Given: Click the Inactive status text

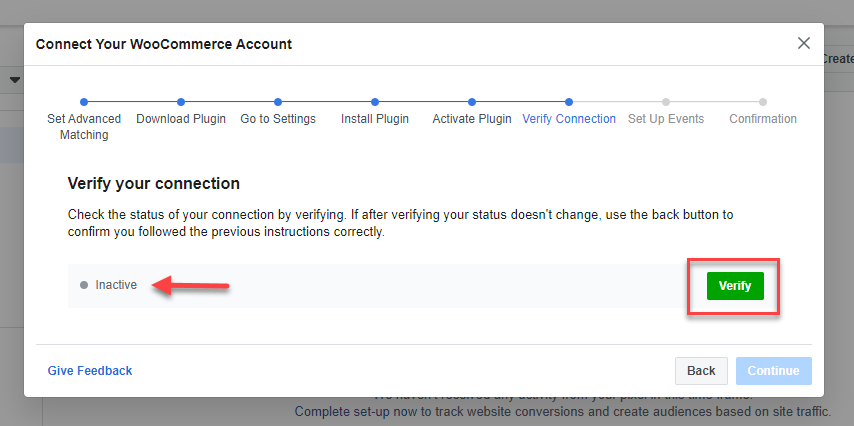Looking at the screenshot, I should (116, 285).
